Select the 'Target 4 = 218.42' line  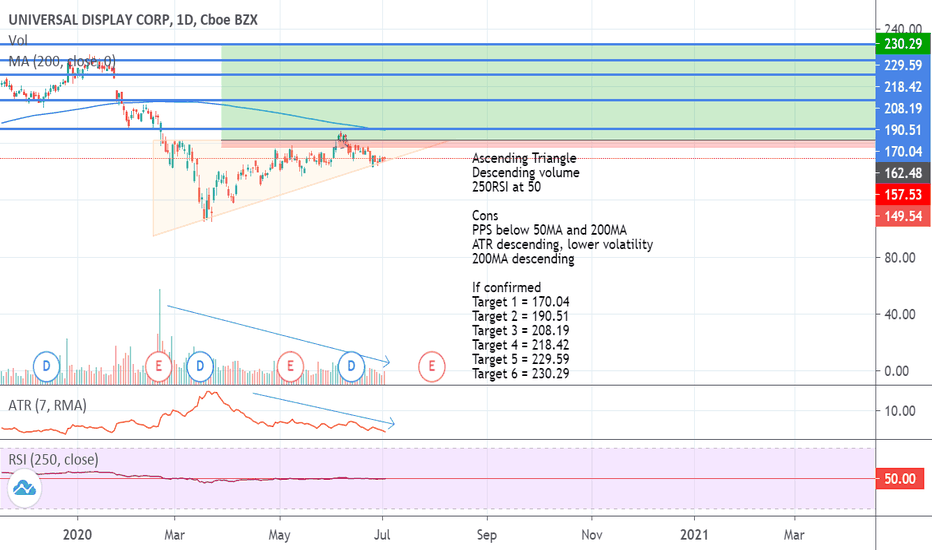pyautogui.click(x=521, y=345)
